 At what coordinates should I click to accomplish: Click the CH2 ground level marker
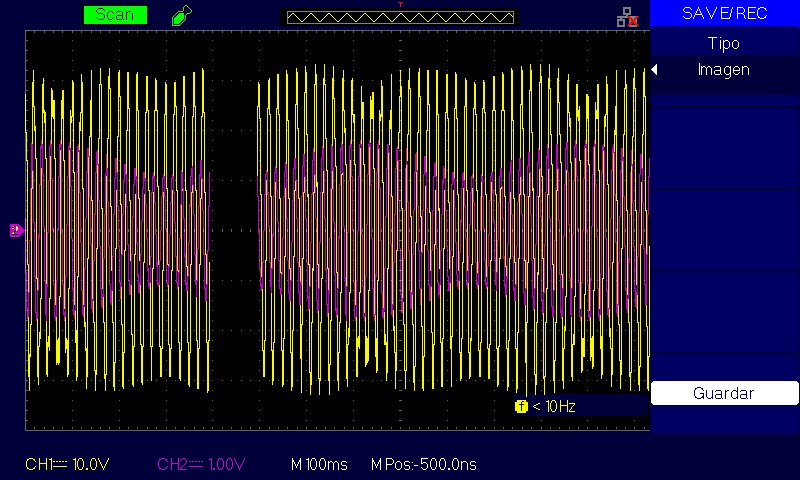pos(16,230)
